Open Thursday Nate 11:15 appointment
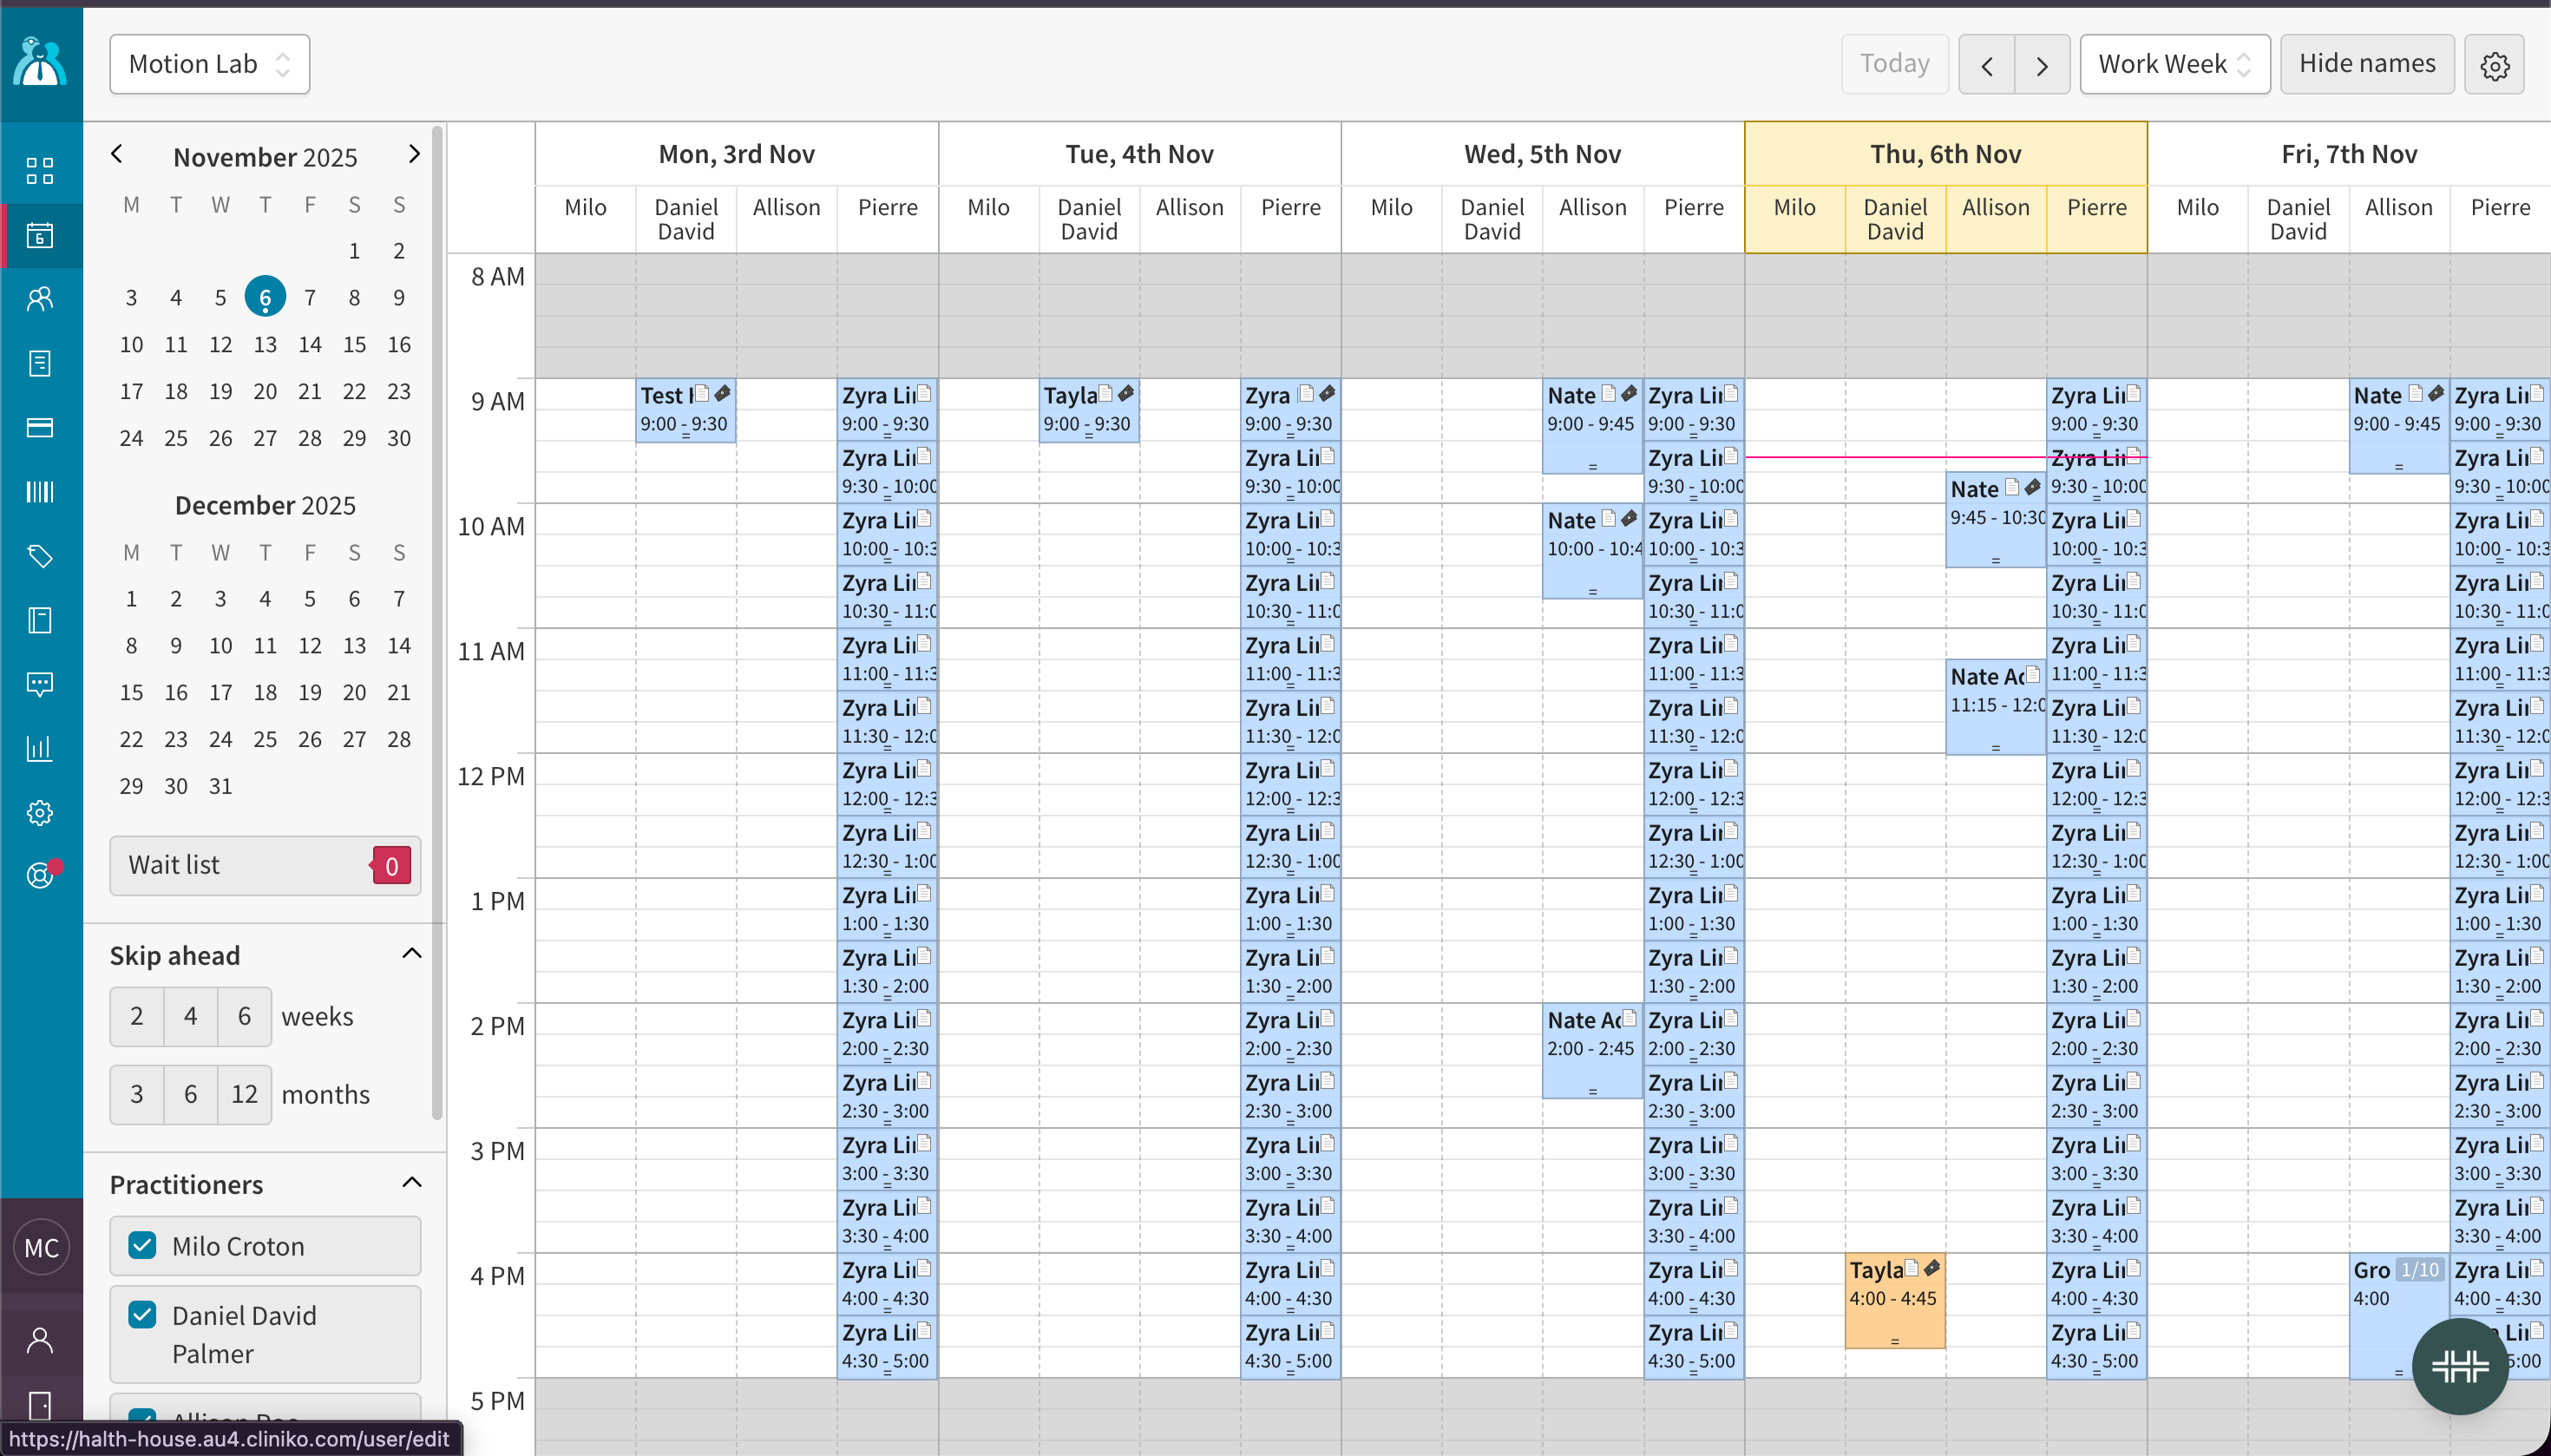Viewport: 2551px width, 1456px height. click(1995, 706)
